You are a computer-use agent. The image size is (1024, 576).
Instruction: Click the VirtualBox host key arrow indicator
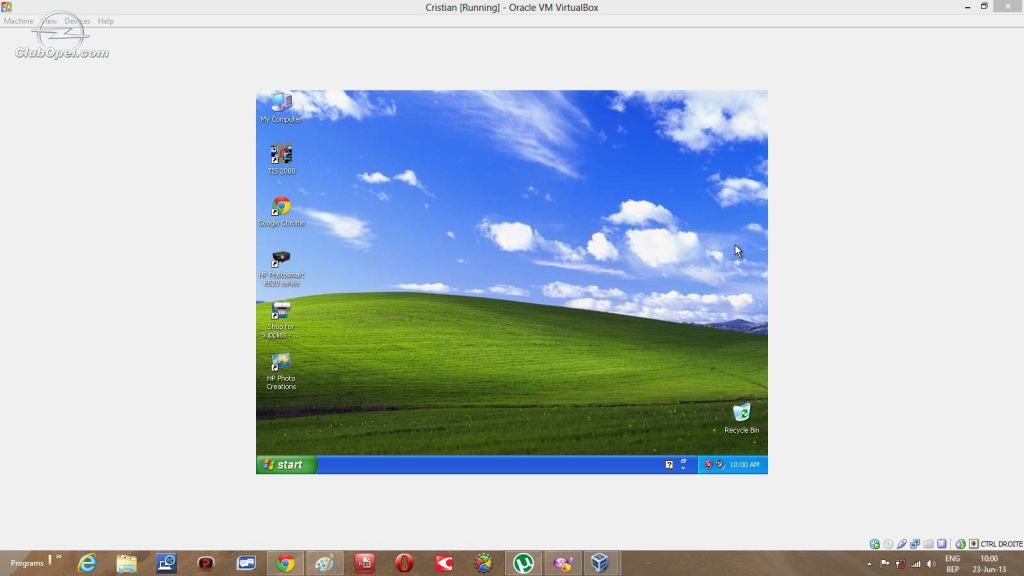(x=974, y=544)
